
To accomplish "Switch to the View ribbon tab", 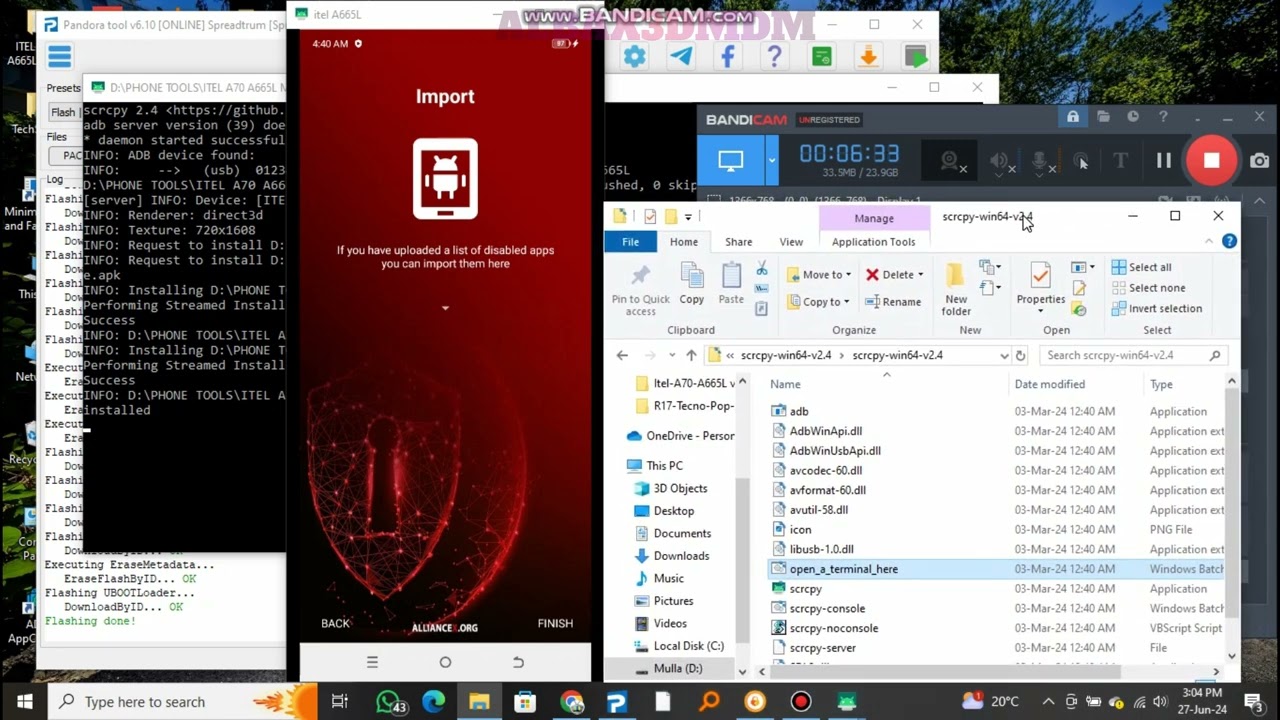I will point(791,242).
